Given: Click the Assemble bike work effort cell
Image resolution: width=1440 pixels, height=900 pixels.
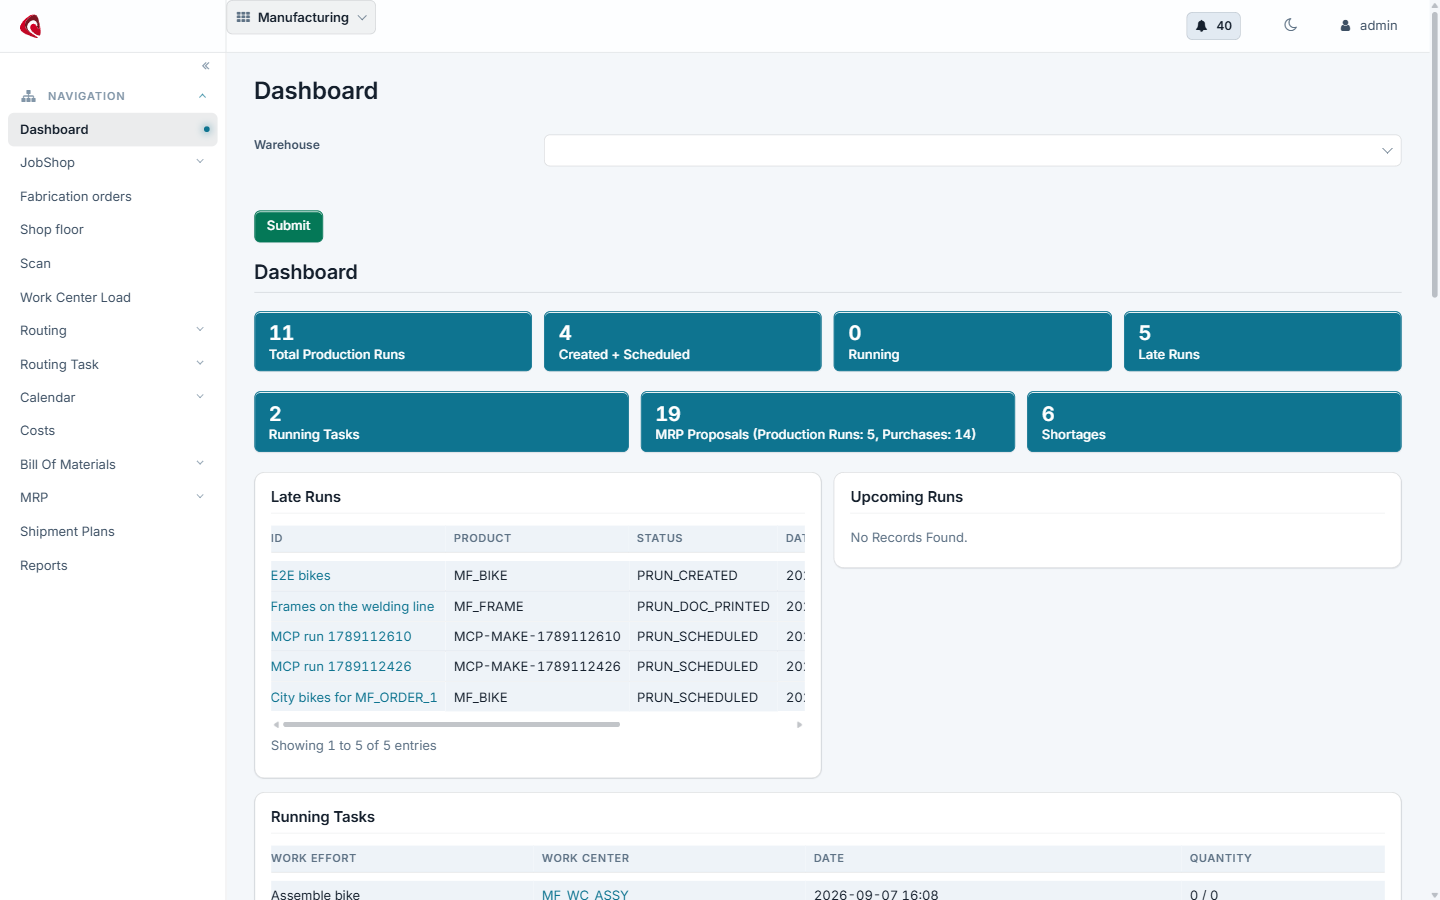Looking at the screenshot, I should [315, 894].
